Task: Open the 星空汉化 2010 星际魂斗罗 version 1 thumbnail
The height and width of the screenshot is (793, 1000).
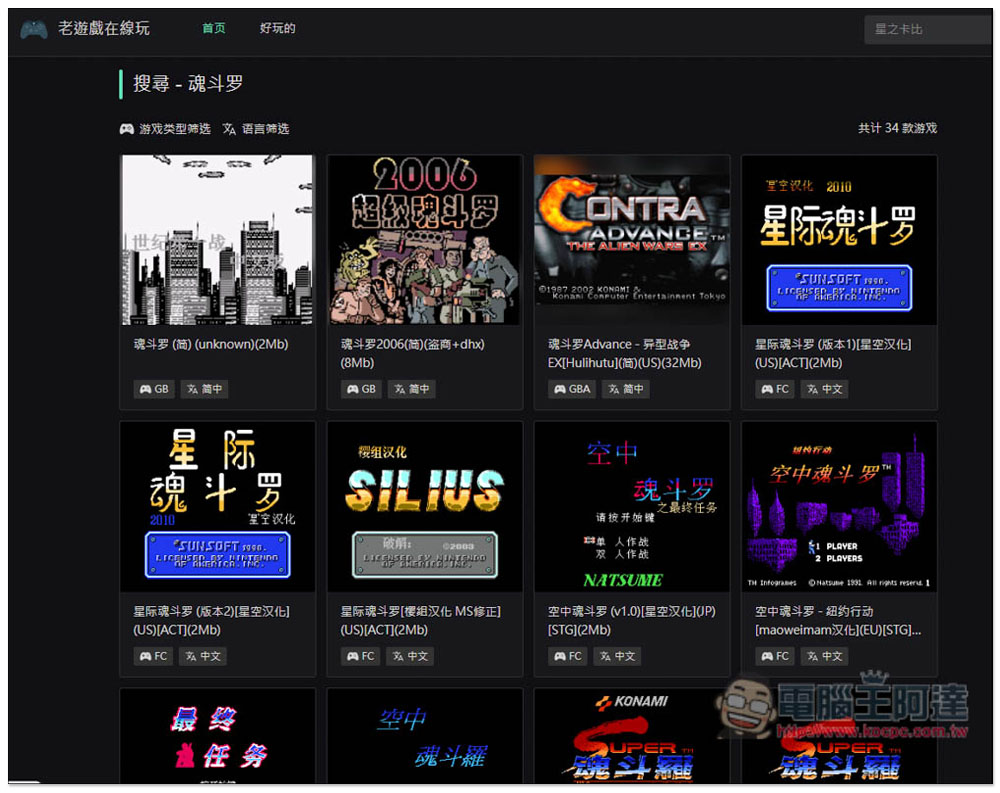Action: tap(839, 240)
